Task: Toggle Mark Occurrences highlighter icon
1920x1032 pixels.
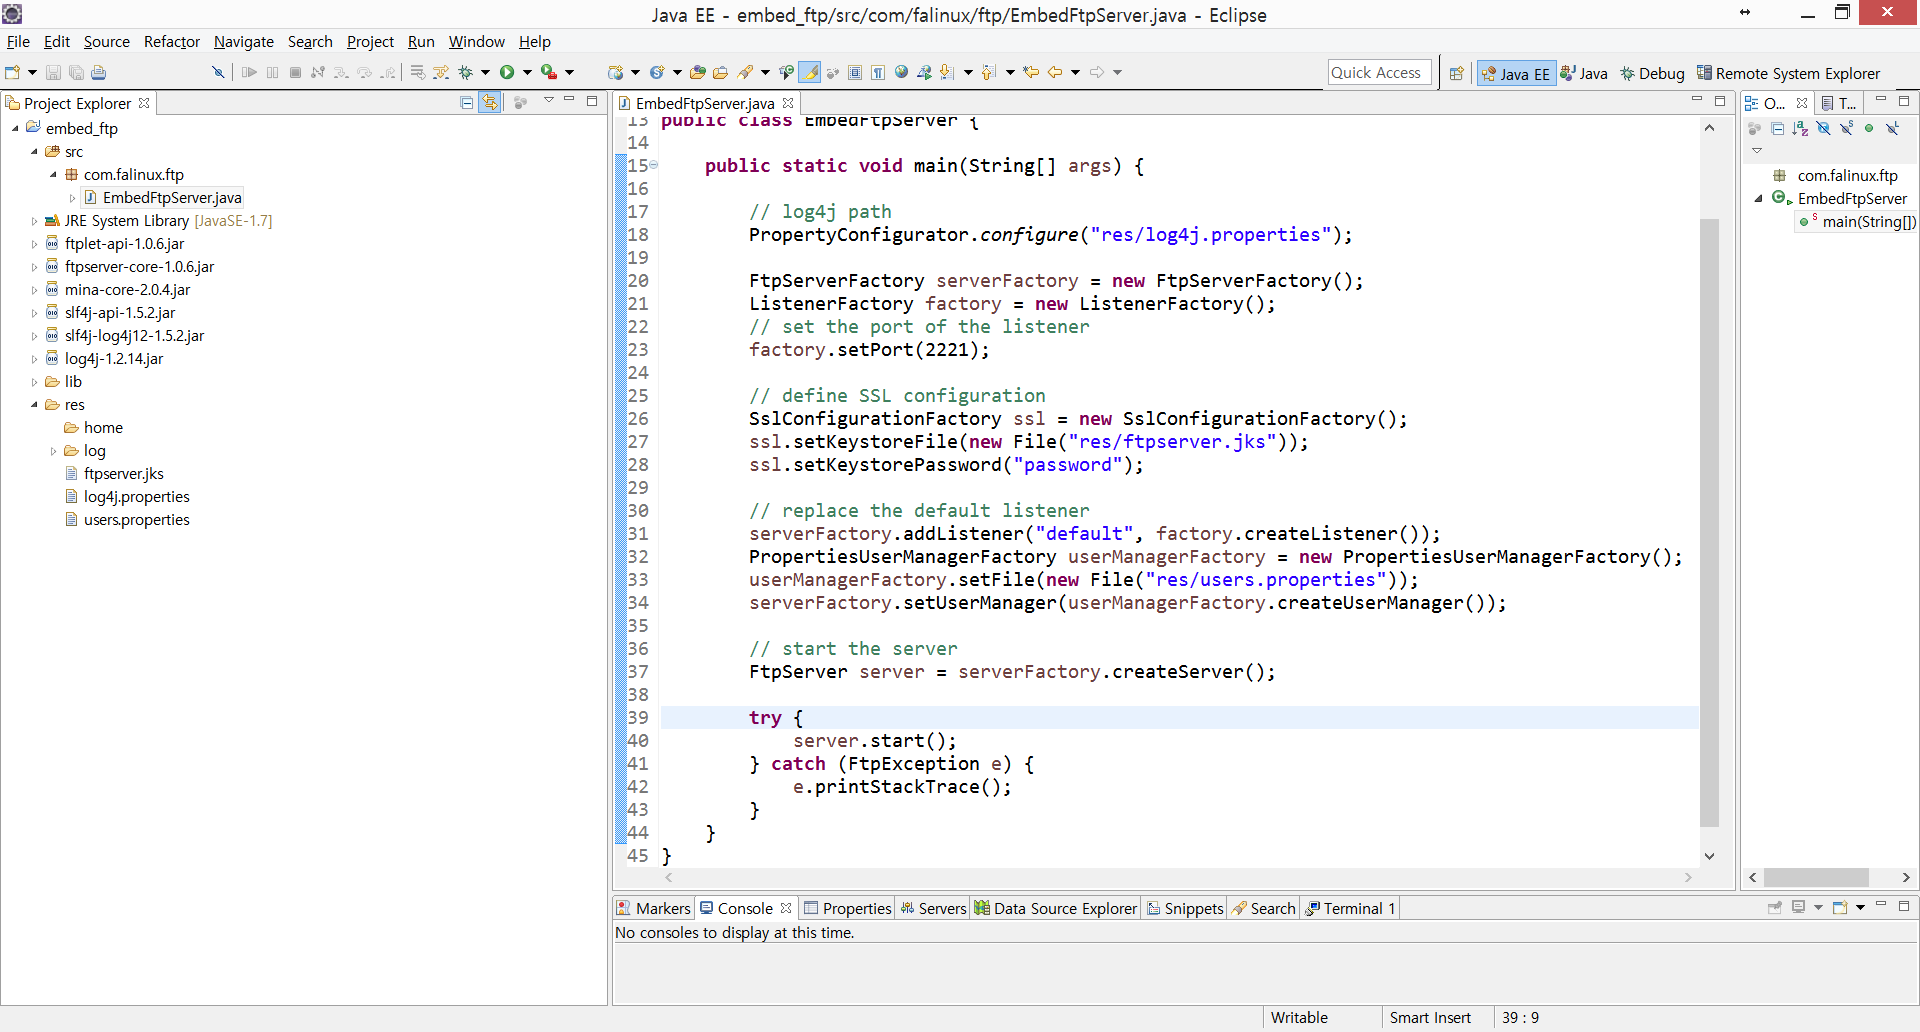Action: (810, 72)
